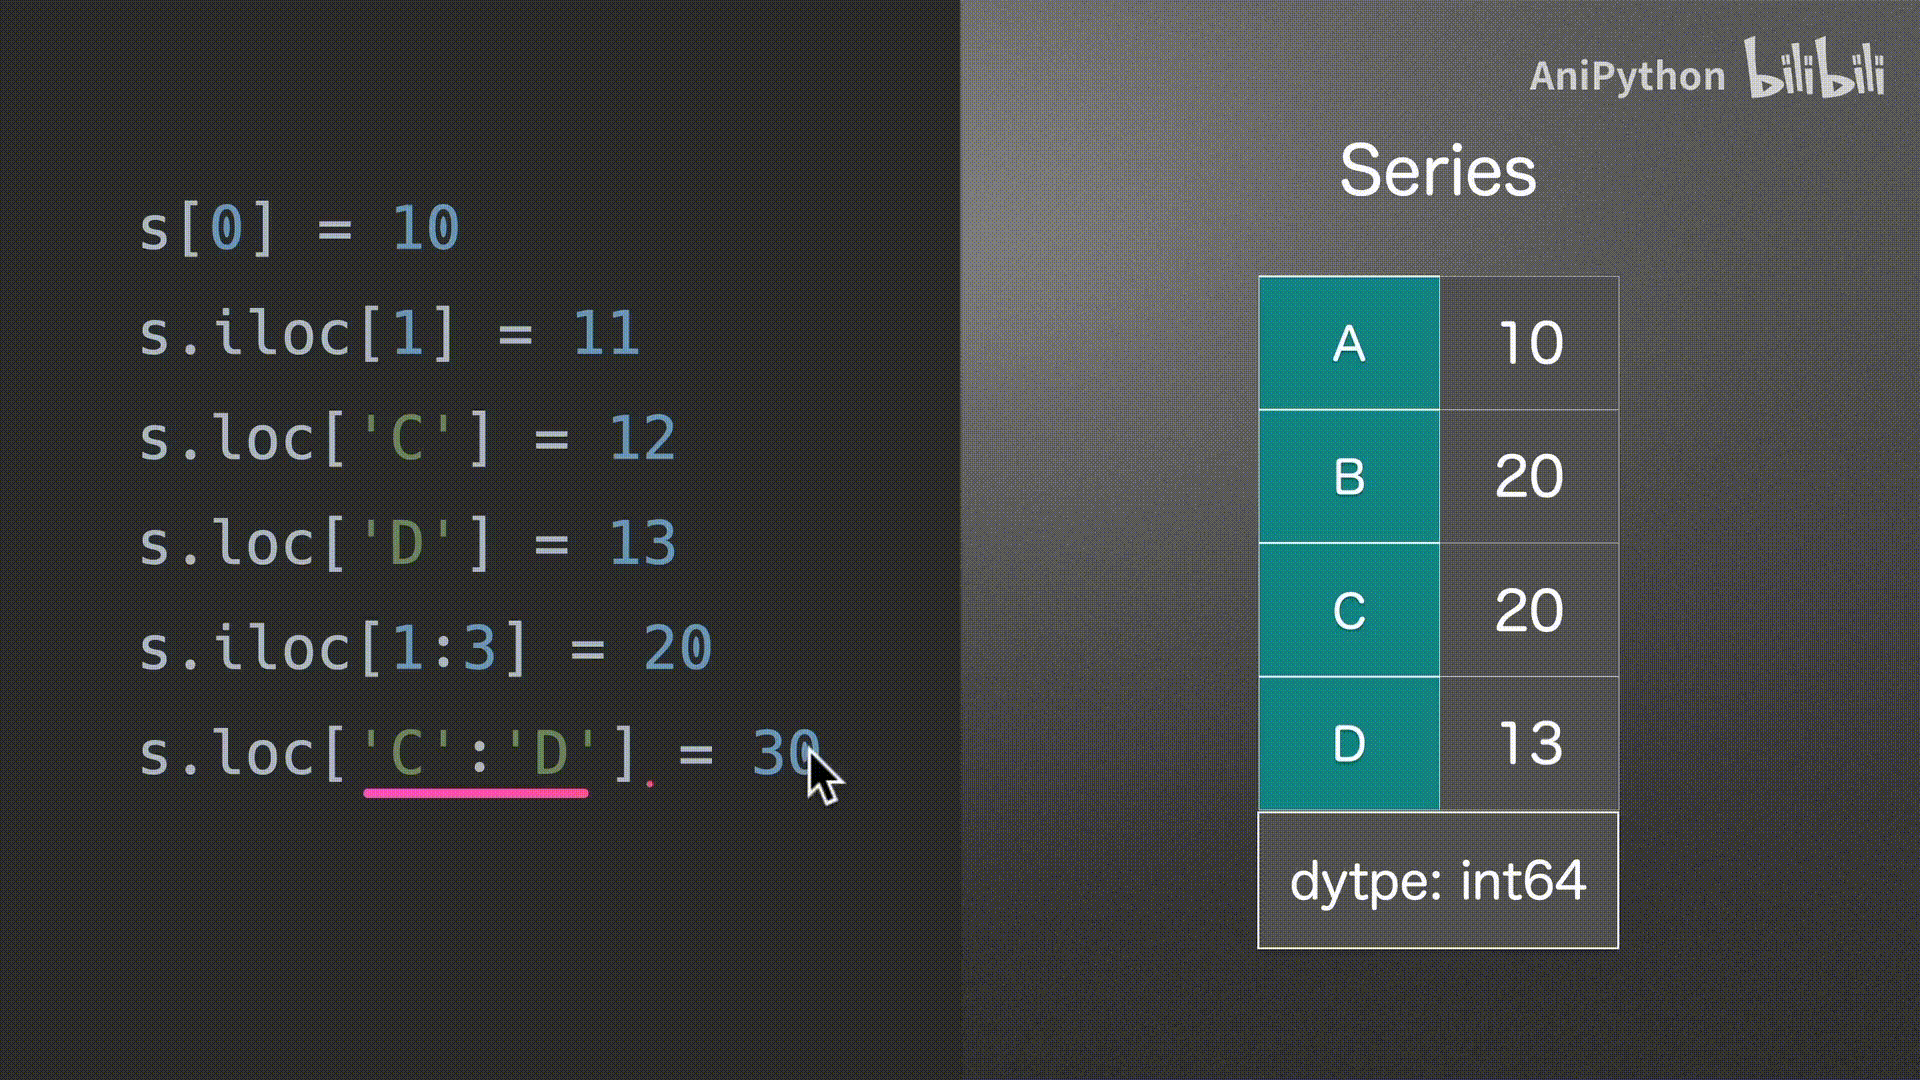Screen dimensions: 1920x1080
Task: Click the code line s[0] = 10
Action: pos(299,228)
